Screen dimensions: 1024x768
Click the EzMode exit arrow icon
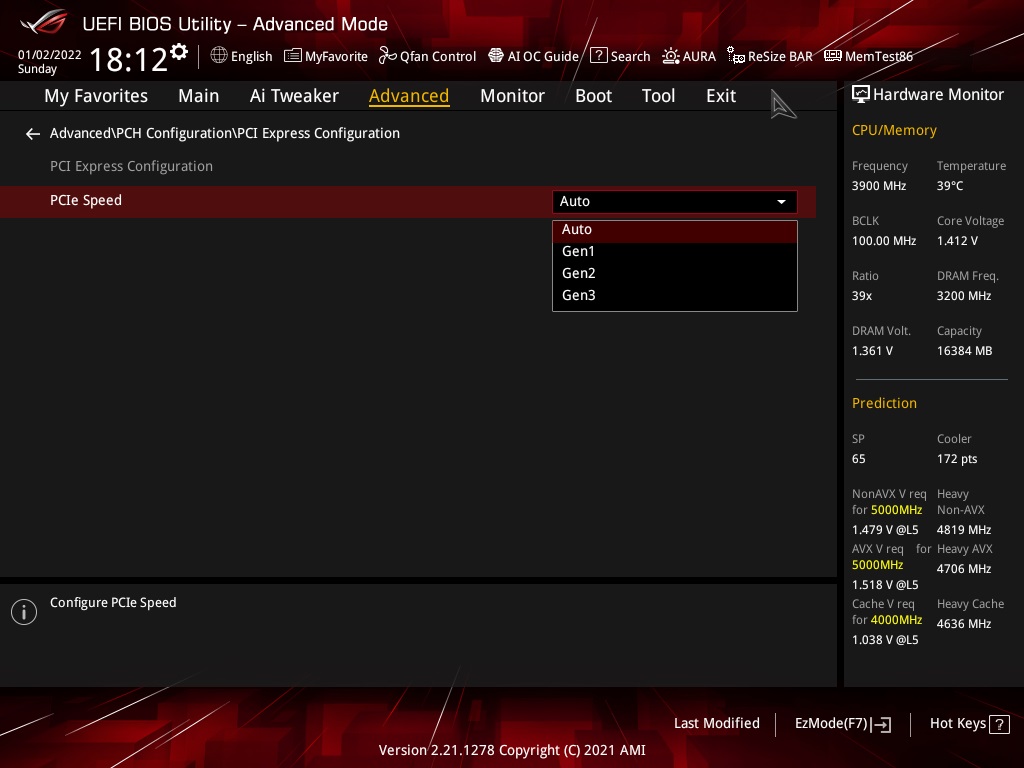click(882, 724)
